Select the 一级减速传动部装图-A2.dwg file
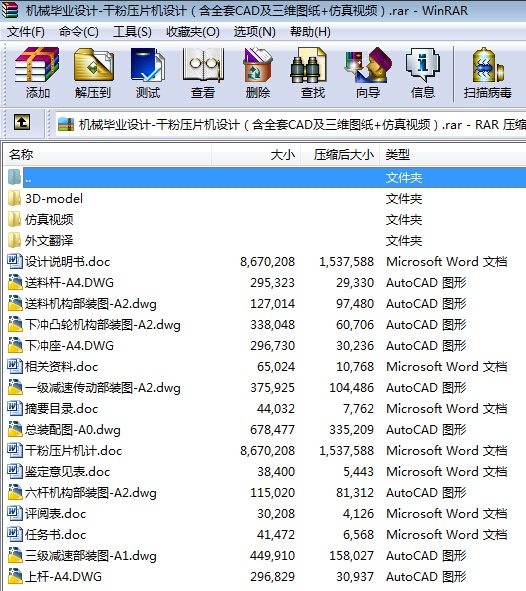The width and height of the screenshot is (526, 591). [x=103, y=388]
